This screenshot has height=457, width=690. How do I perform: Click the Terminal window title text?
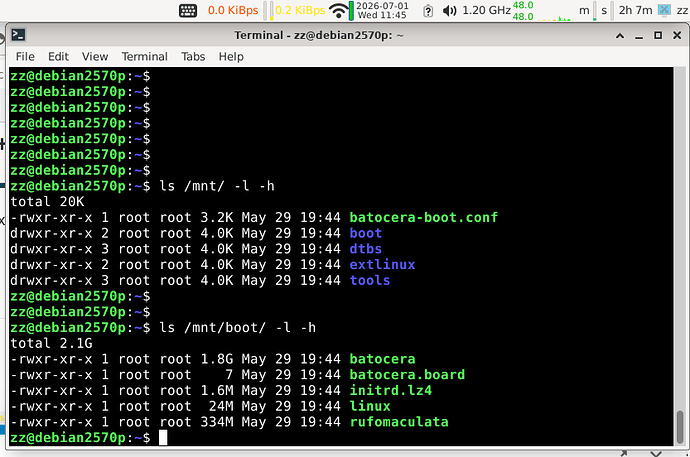[319, 35]
